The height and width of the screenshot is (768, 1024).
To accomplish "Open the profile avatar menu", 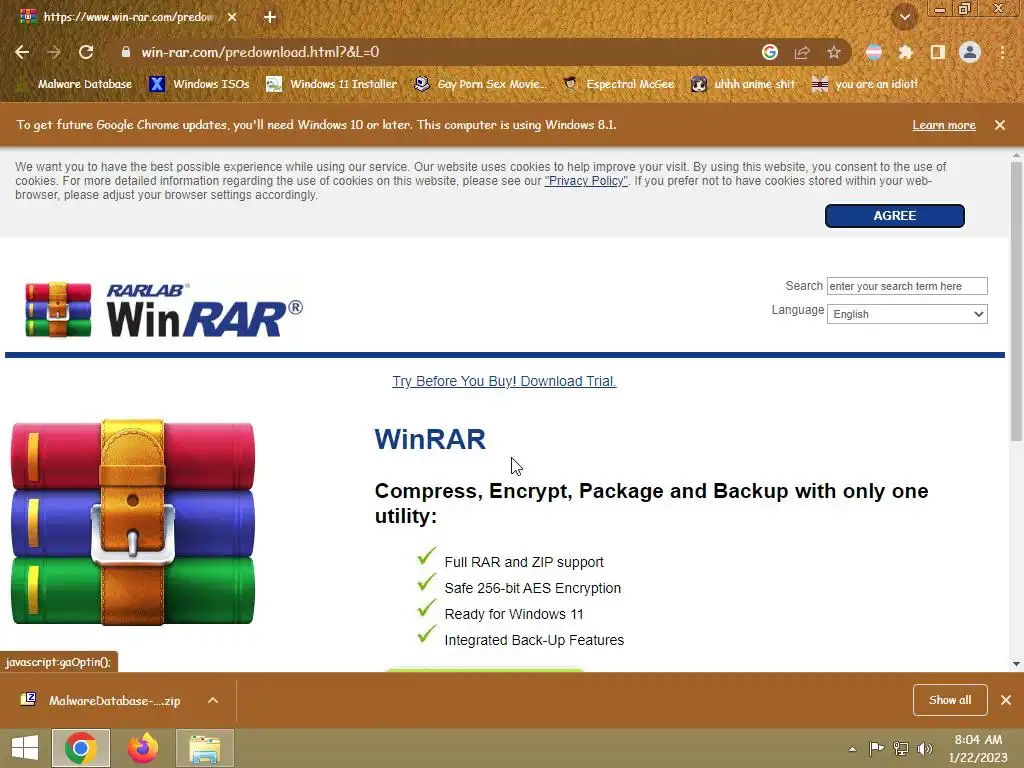I will coord(970,52).
